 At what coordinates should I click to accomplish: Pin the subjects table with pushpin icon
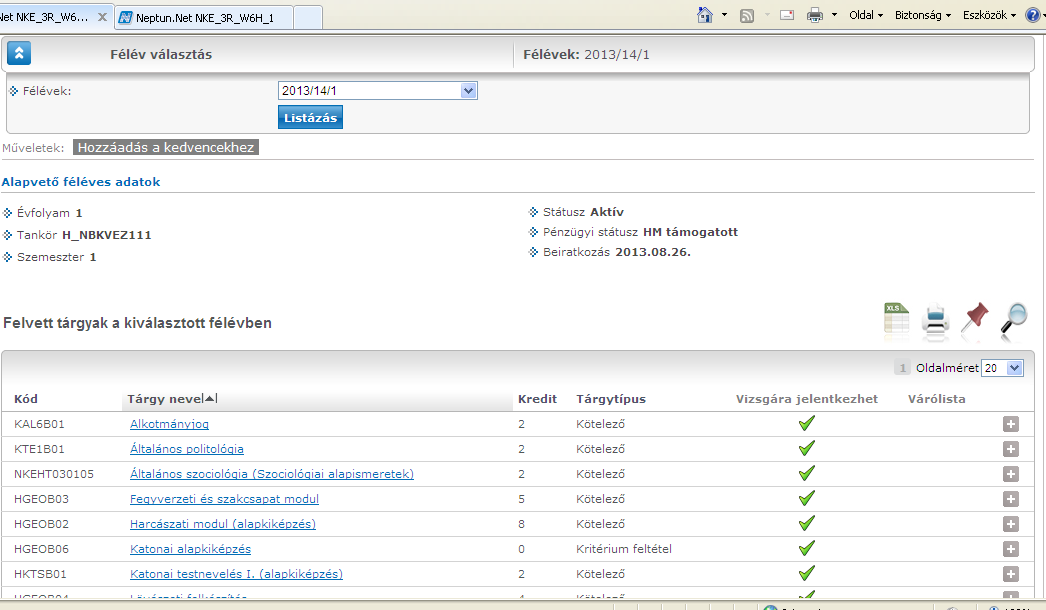[x=975, y=317]
